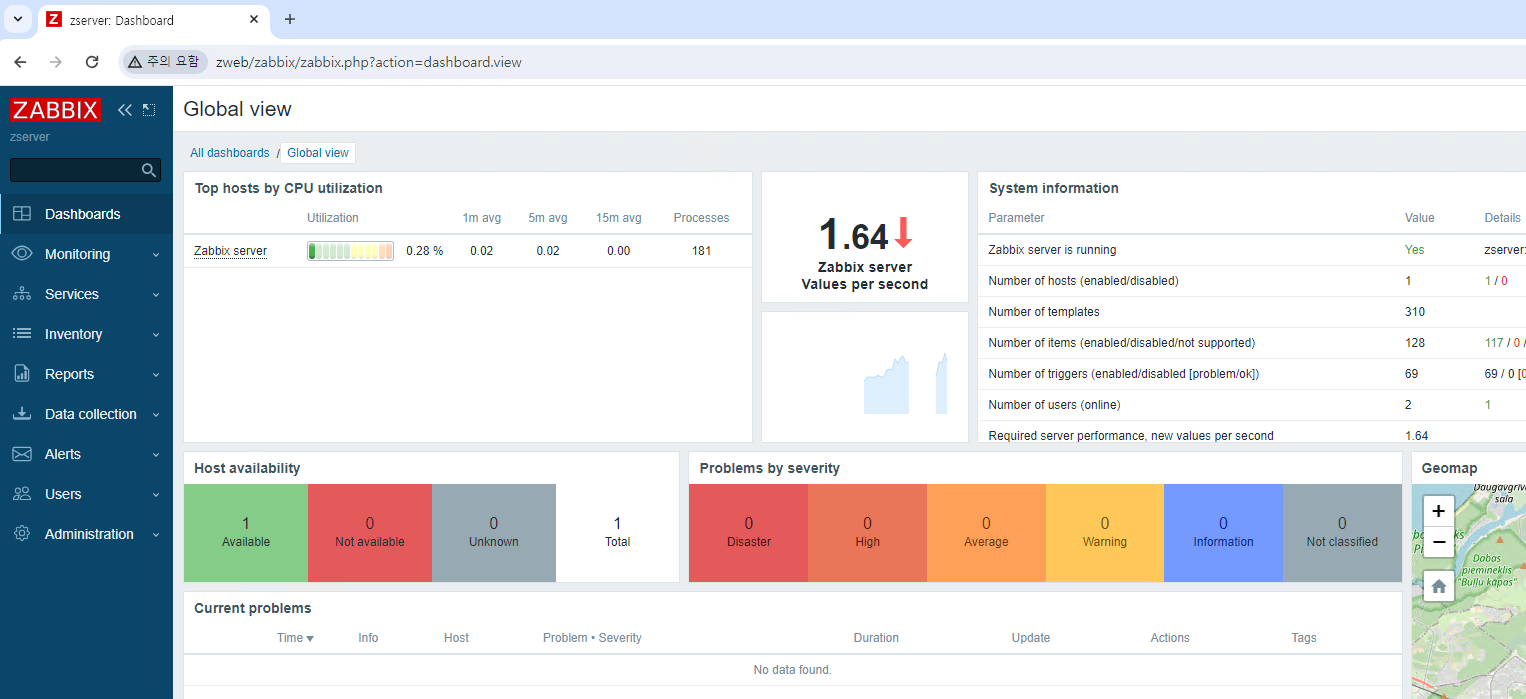Click the Reports chart icon
Viewport: 1526px width, 699px height.
(22, 374)
